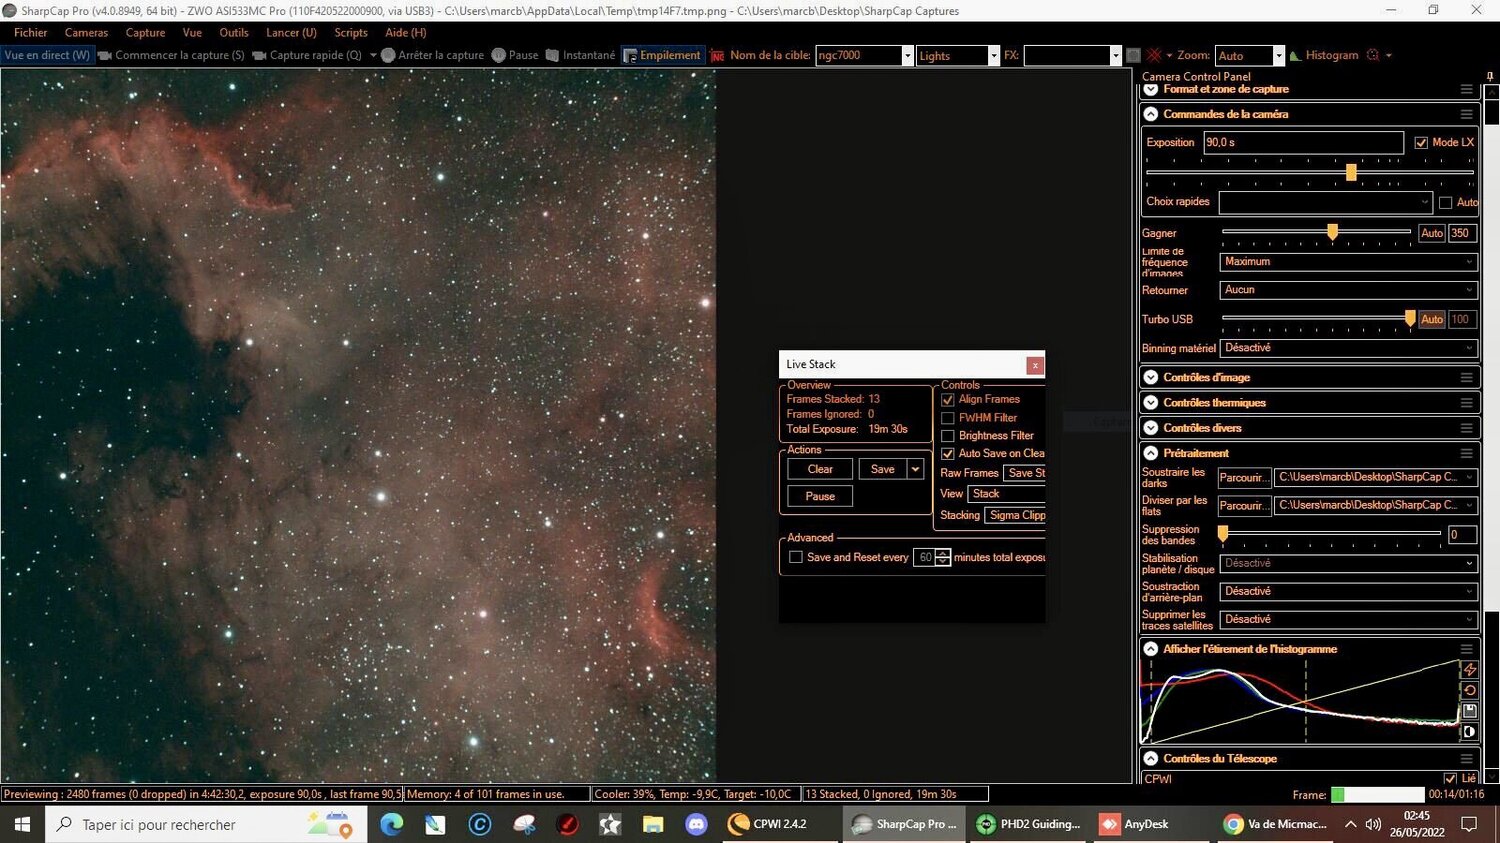This screenshot has height=843, width=1500.
Task: Open the Supprimer les traces satellites dropdown
Action: (x=1348, y=619)
